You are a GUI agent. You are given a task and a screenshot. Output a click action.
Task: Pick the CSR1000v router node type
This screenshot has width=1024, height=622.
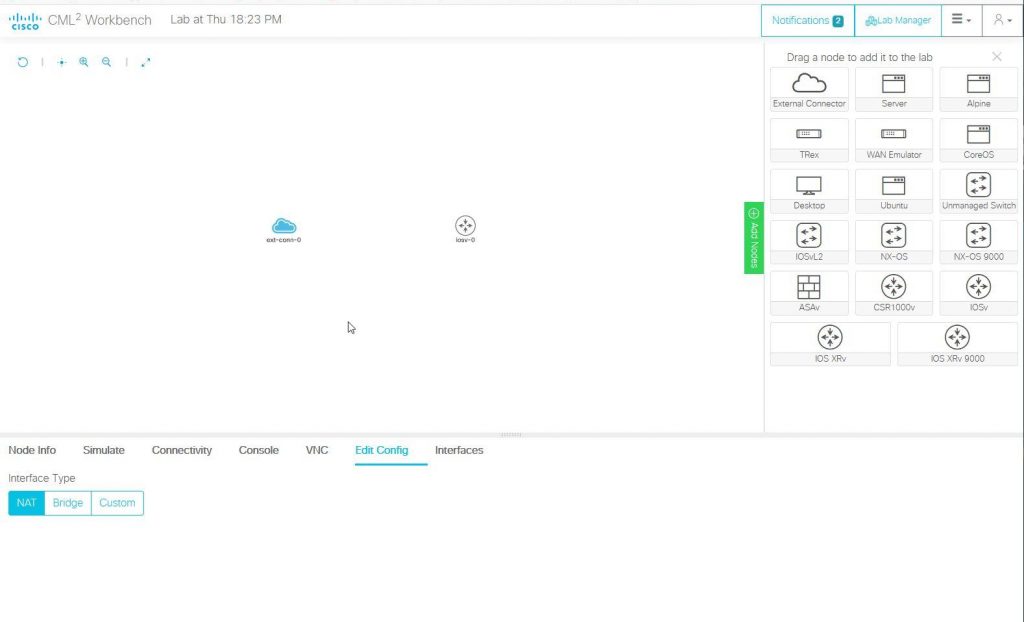(893, 293)
